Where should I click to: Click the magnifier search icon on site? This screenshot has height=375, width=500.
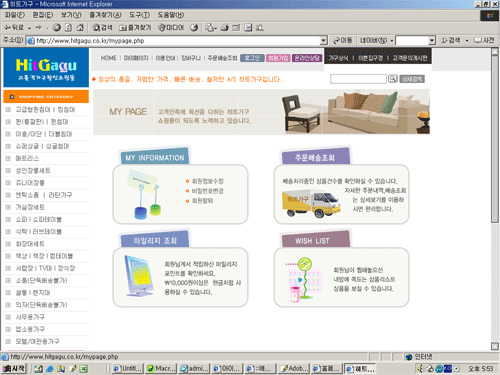point(393,79)
